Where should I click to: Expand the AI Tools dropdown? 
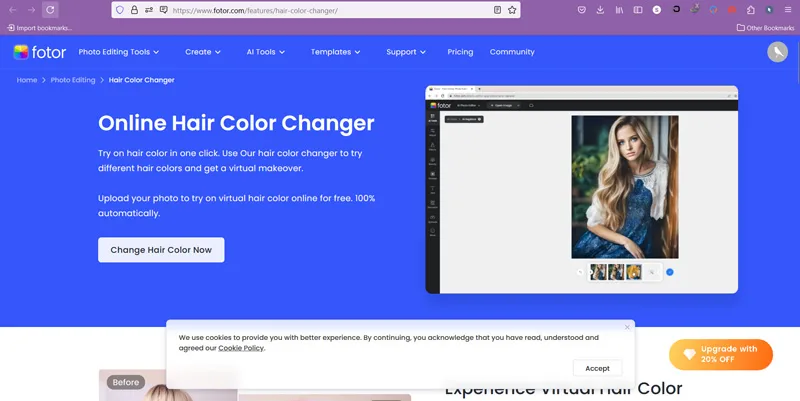click(265, 52)
